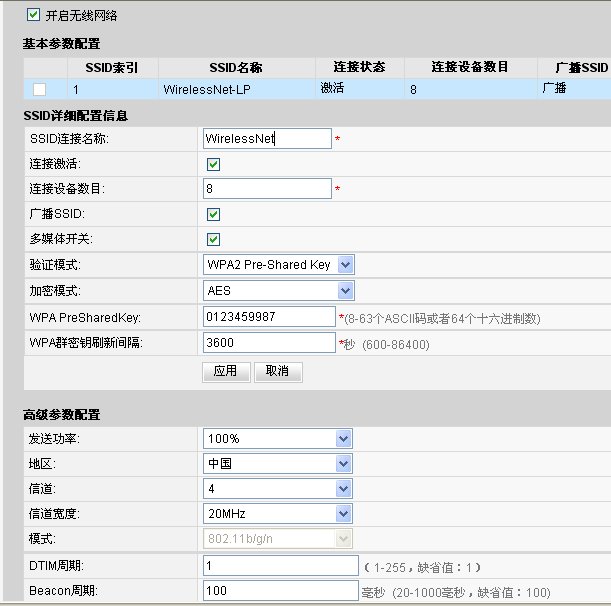Open the 地区 中国 dropdown
The height and width of the screenshot is (606, 611).
(278, 464)
